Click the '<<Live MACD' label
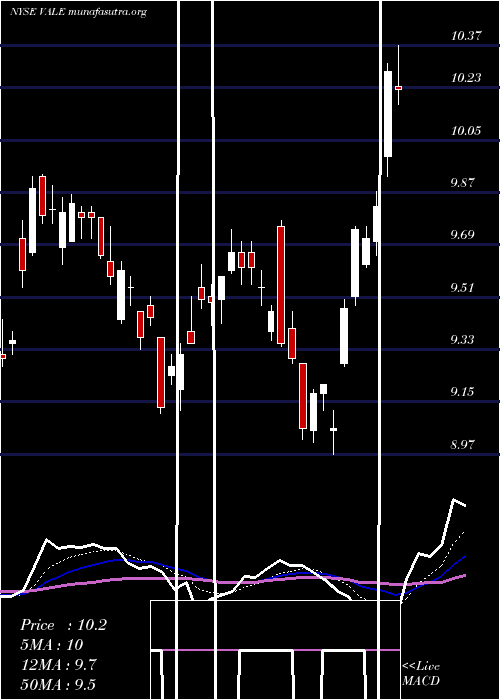 (x=421, y=673)
